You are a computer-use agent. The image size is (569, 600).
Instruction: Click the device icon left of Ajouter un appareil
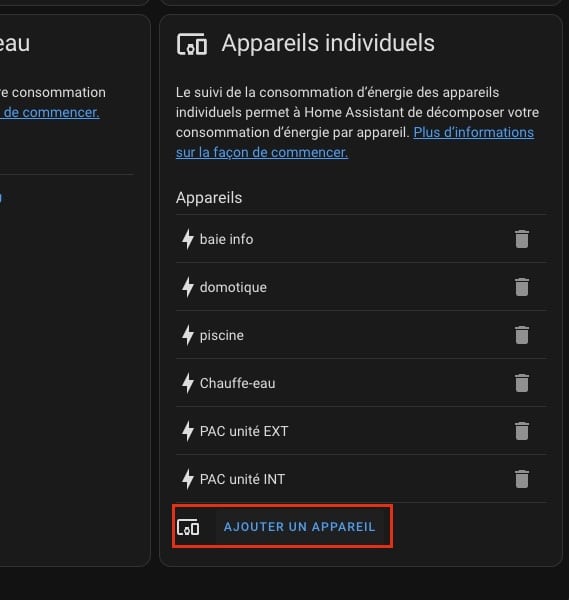188,527
